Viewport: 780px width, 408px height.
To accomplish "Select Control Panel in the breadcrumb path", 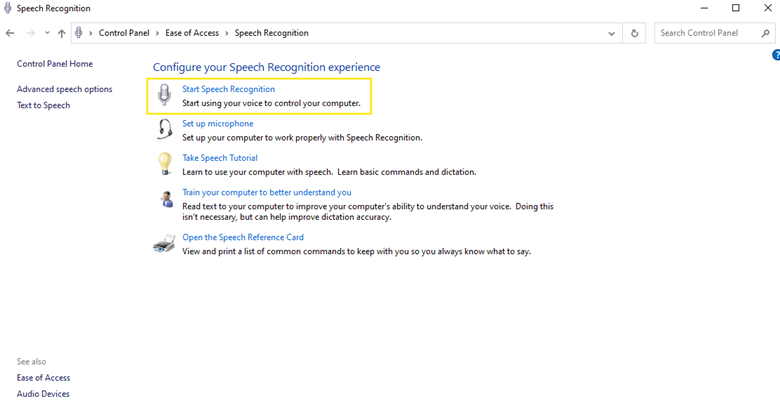I will 125,33.
